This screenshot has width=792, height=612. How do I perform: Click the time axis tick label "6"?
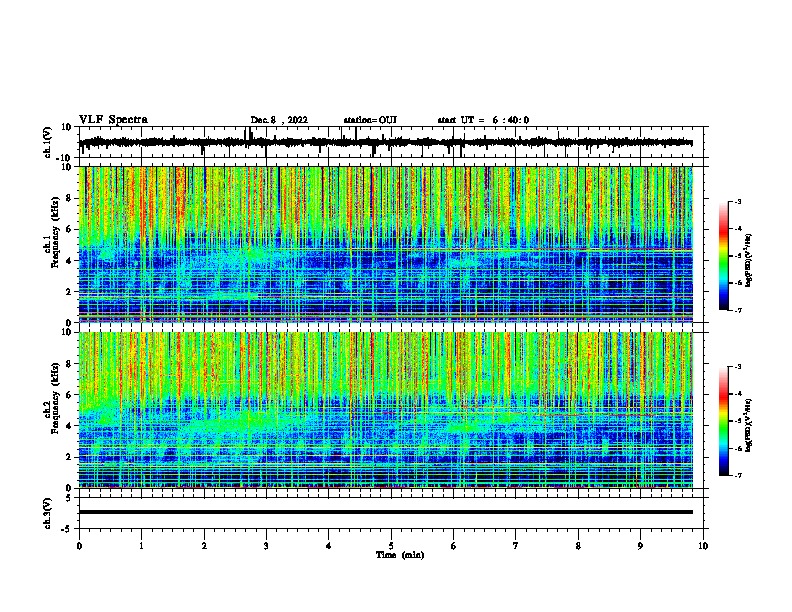454,546
